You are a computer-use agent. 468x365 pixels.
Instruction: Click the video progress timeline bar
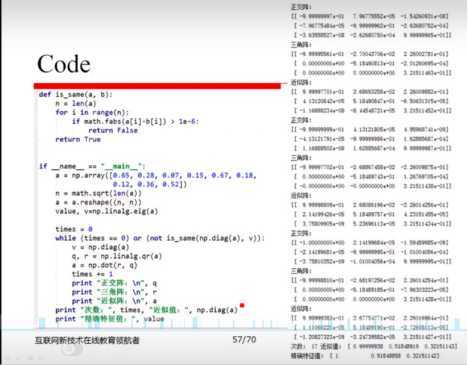point(234,329)
